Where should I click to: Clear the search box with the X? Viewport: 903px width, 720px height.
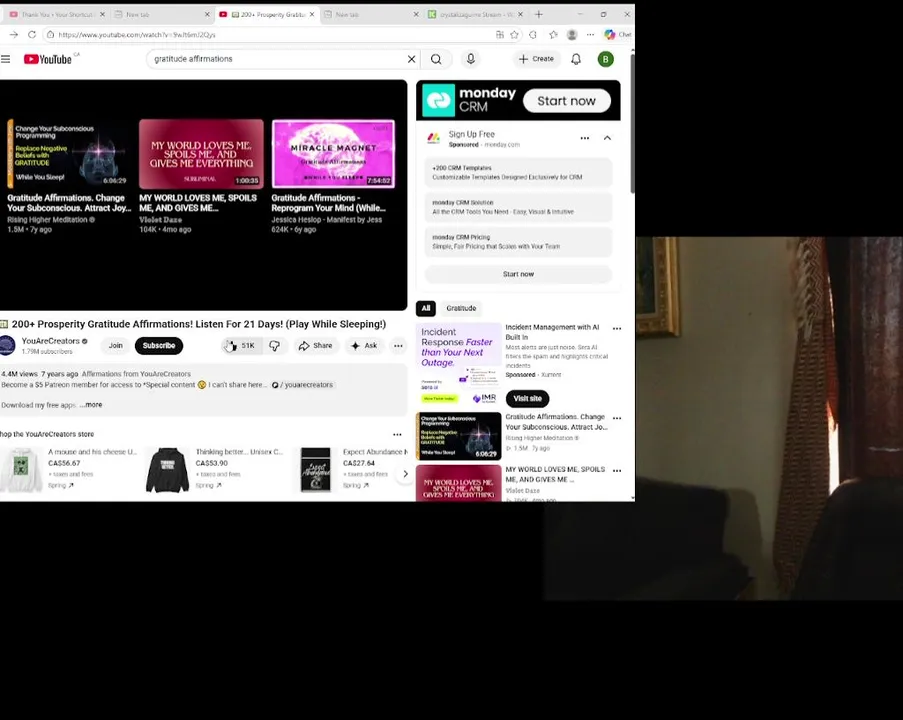click(411, 59)
